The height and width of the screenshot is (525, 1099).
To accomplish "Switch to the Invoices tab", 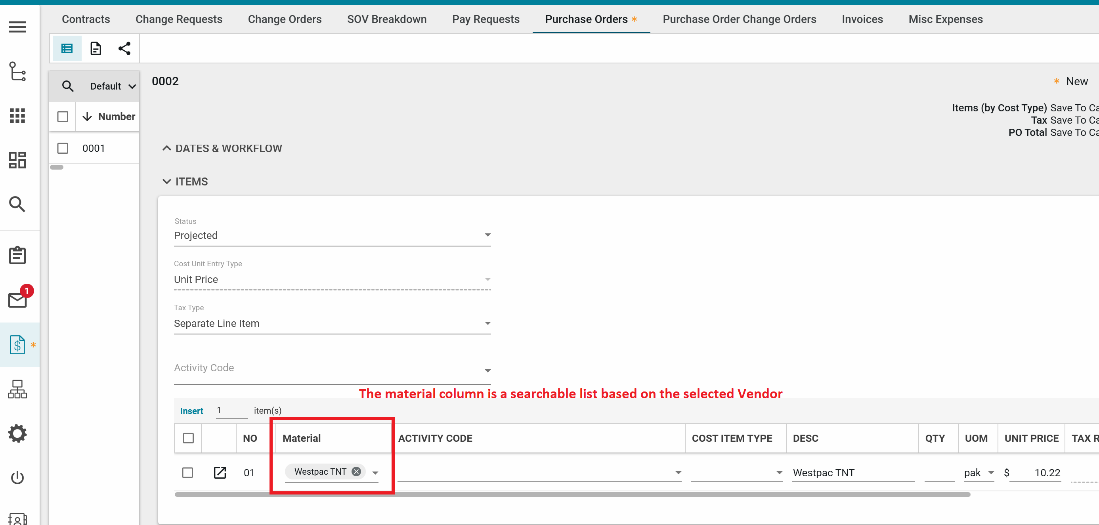I will click(x=862, y=19).
